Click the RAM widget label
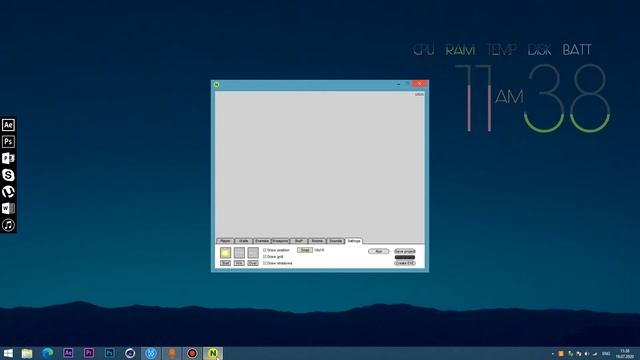 point(460,50)
